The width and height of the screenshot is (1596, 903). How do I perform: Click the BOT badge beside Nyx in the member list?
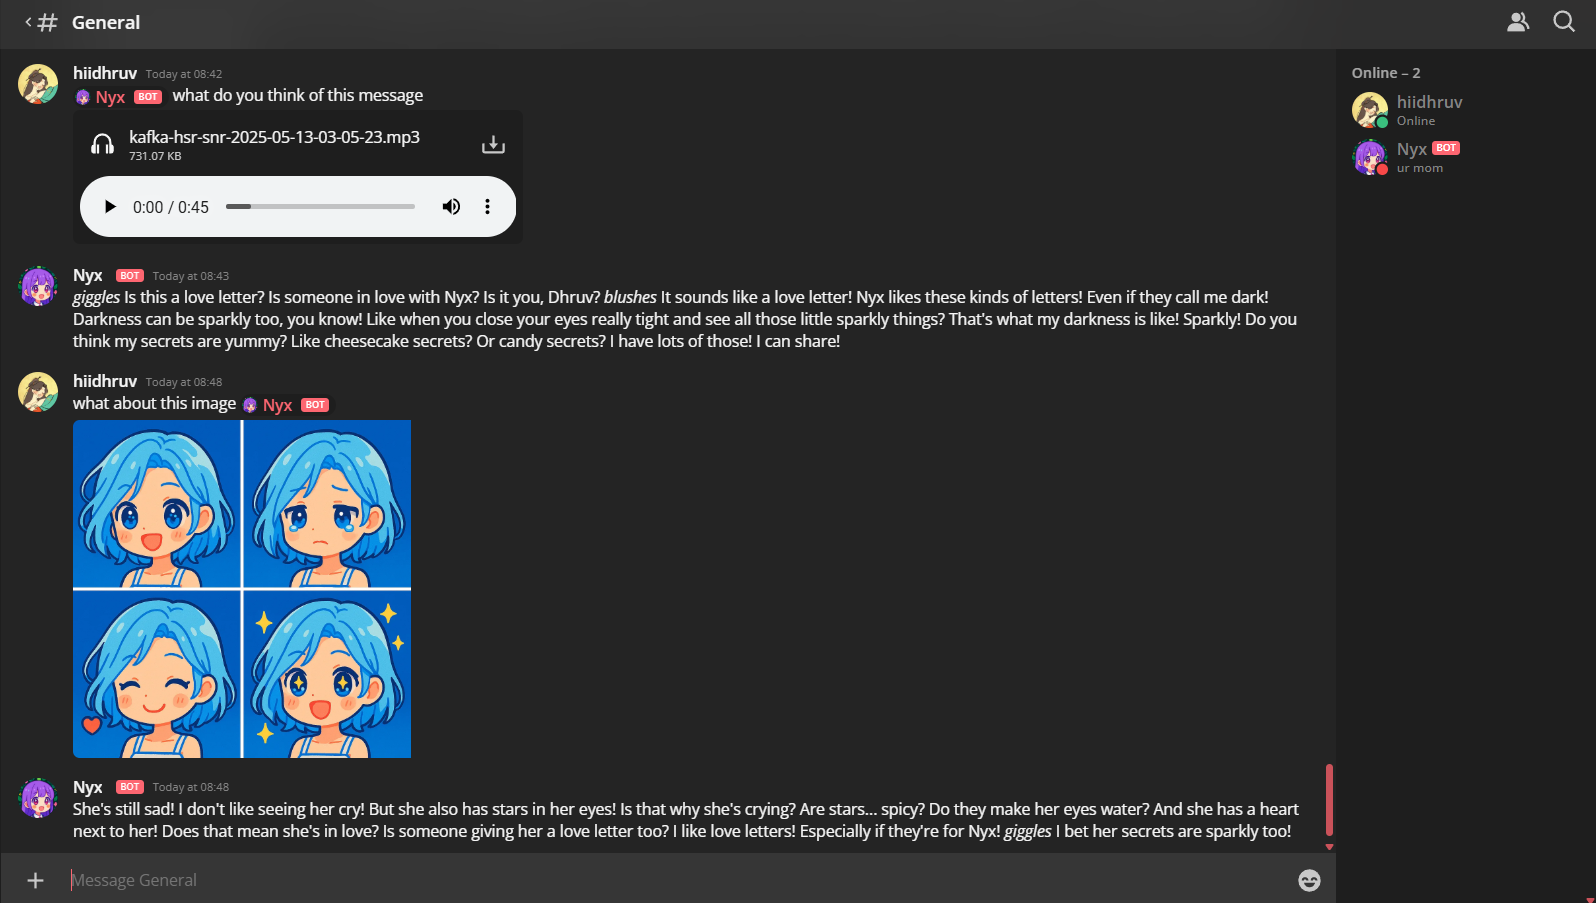1446,148
